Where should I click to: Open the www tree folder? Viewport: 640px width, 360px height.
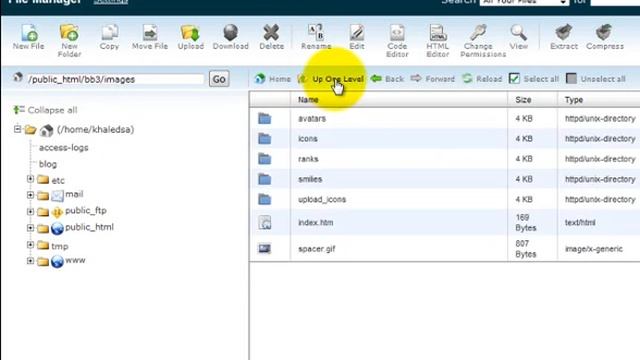[75, 260]
